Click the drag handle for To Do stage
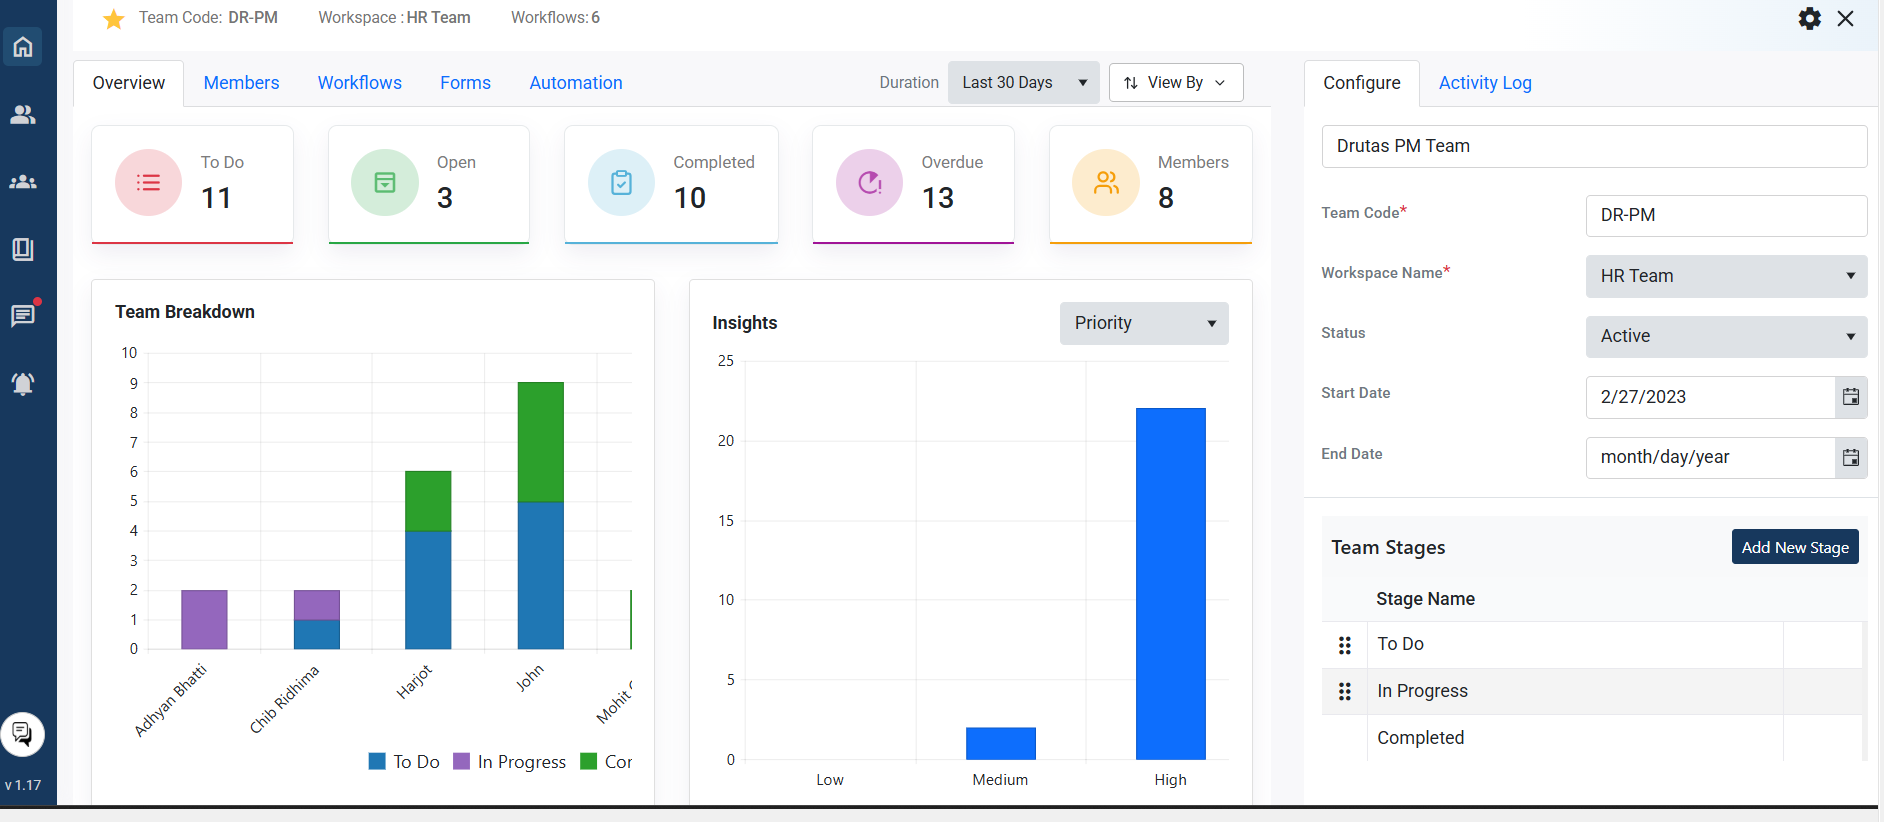Image resolution: width=1884 pixels, height=822 pixels. pyautogui.click(x=1345, y=645)
